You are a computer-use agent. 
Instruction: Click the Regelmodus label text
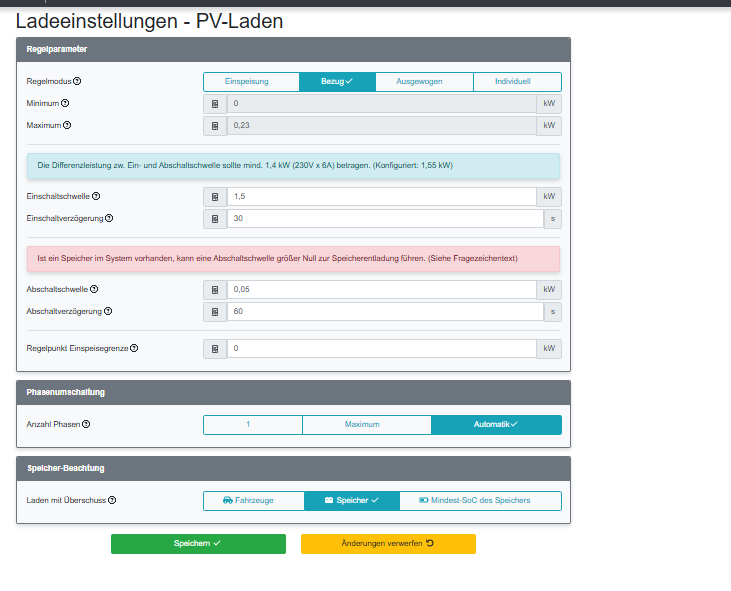coord(49,81)
